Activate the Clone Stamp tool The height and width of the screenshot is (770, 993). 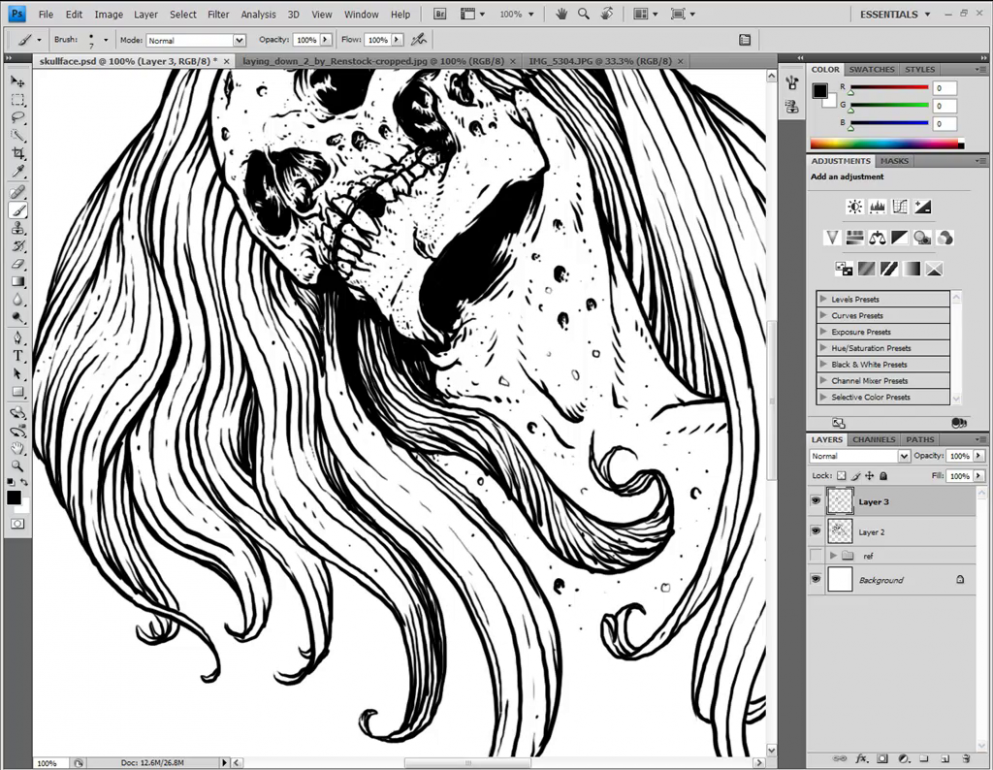click(x=15, y=228)
